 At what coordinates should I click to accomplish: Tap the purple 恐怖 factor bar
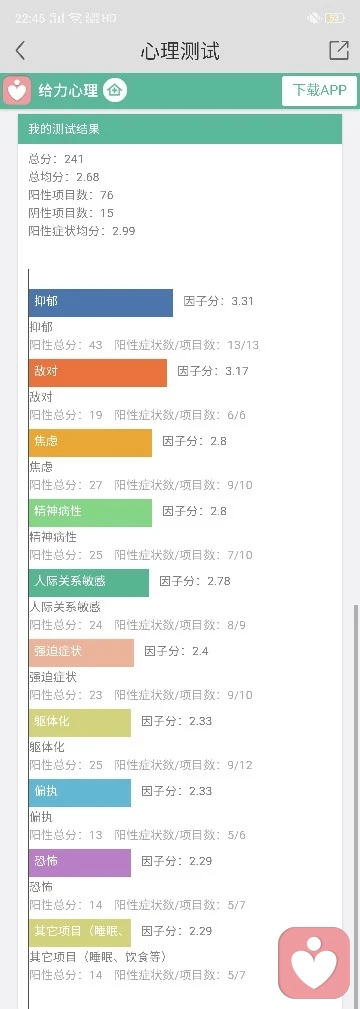80,862
